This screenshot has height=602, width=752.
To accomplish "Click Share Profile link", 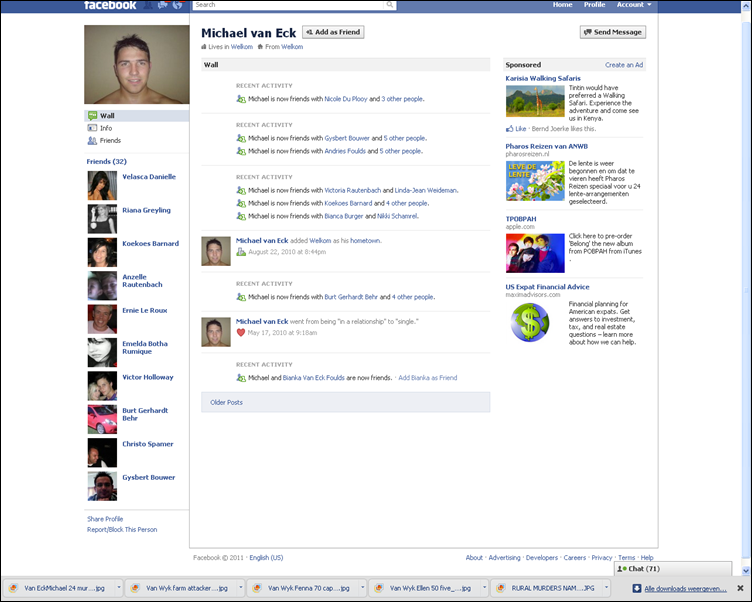I will click(105, 519).
